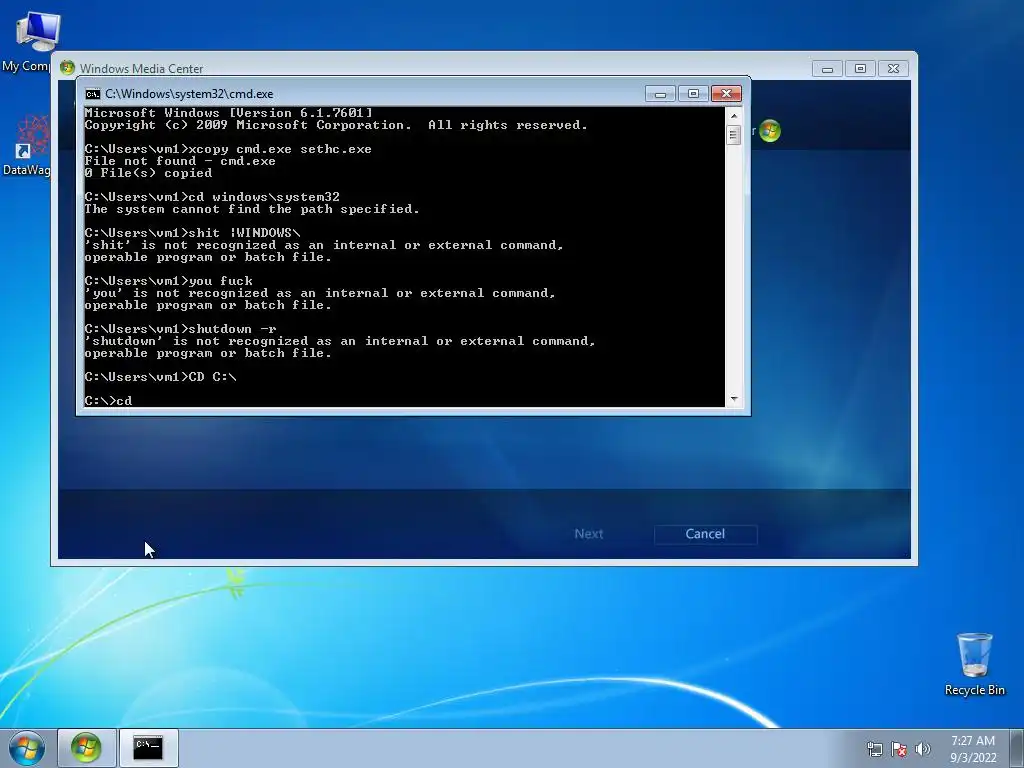Click the Windows Media Center title icon
This screenshot has height=768, width=1024.
click(67, 68)
